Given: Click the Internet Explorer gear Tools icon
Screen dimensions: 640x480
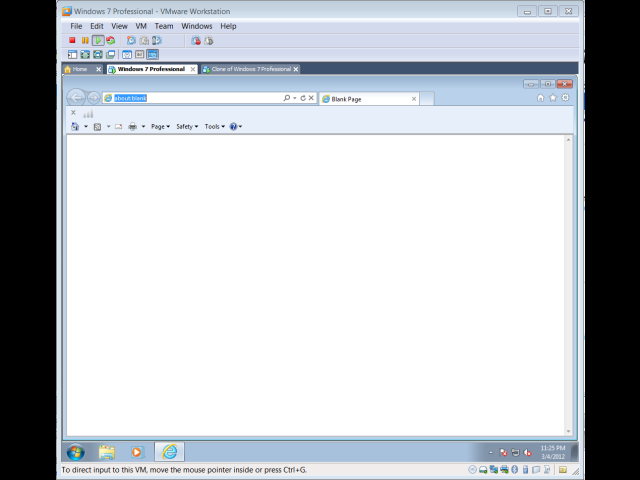Looking at the screenshot, I should click(x=565, y=98).
